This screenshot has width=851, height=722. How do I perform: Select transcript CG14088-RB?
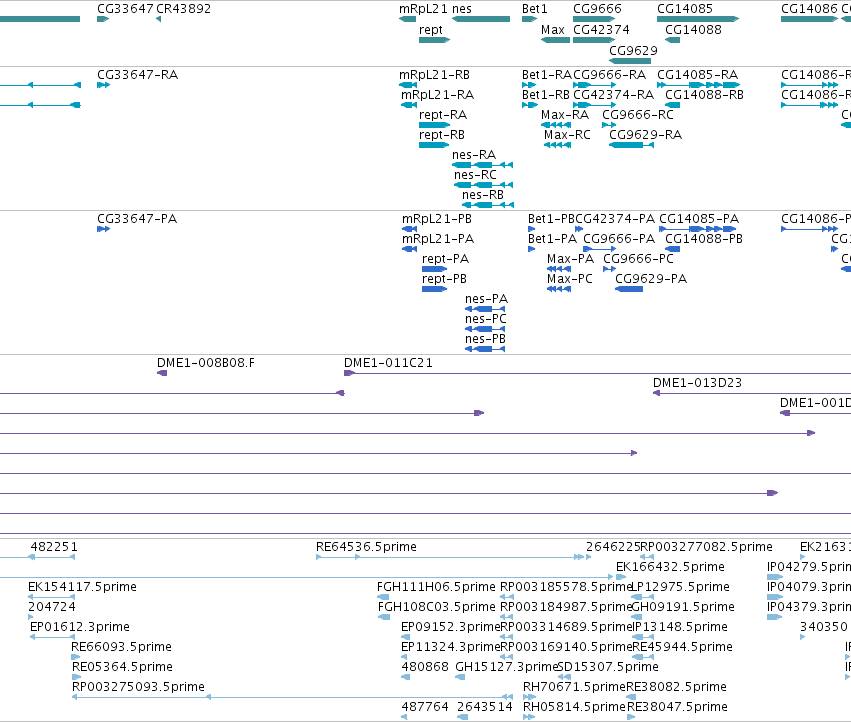(x=672, y=105)
